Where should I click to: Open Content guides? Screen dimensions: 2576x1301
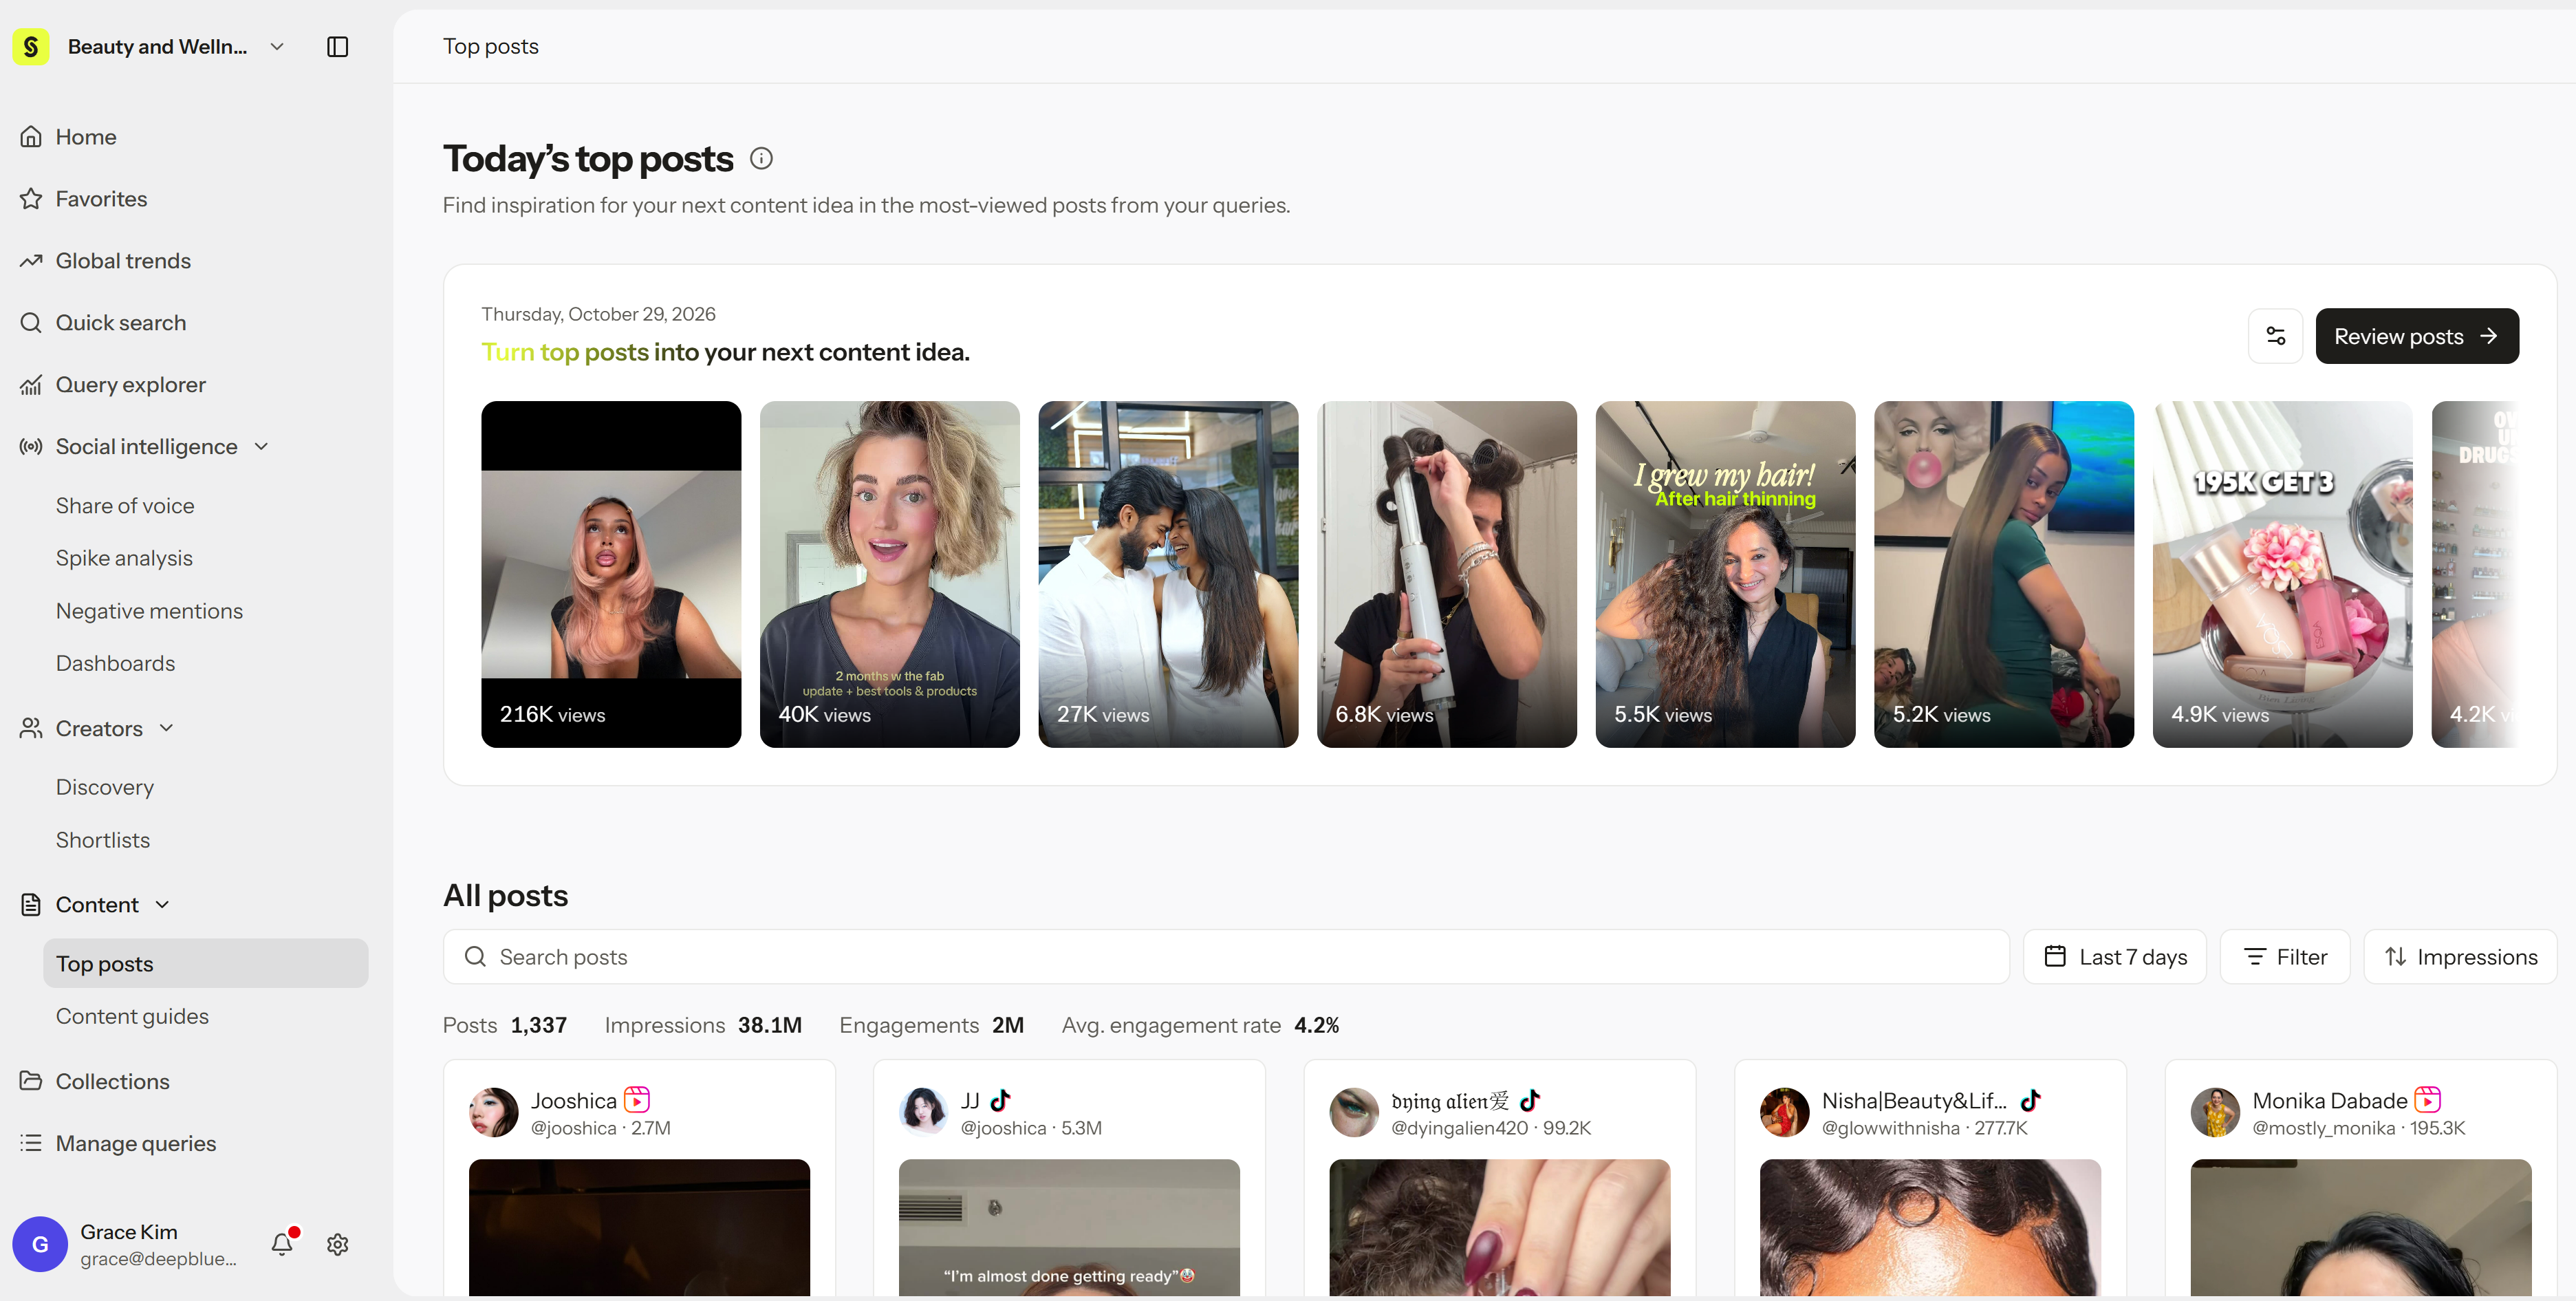pyautogui.click(x=132, y=1016)
